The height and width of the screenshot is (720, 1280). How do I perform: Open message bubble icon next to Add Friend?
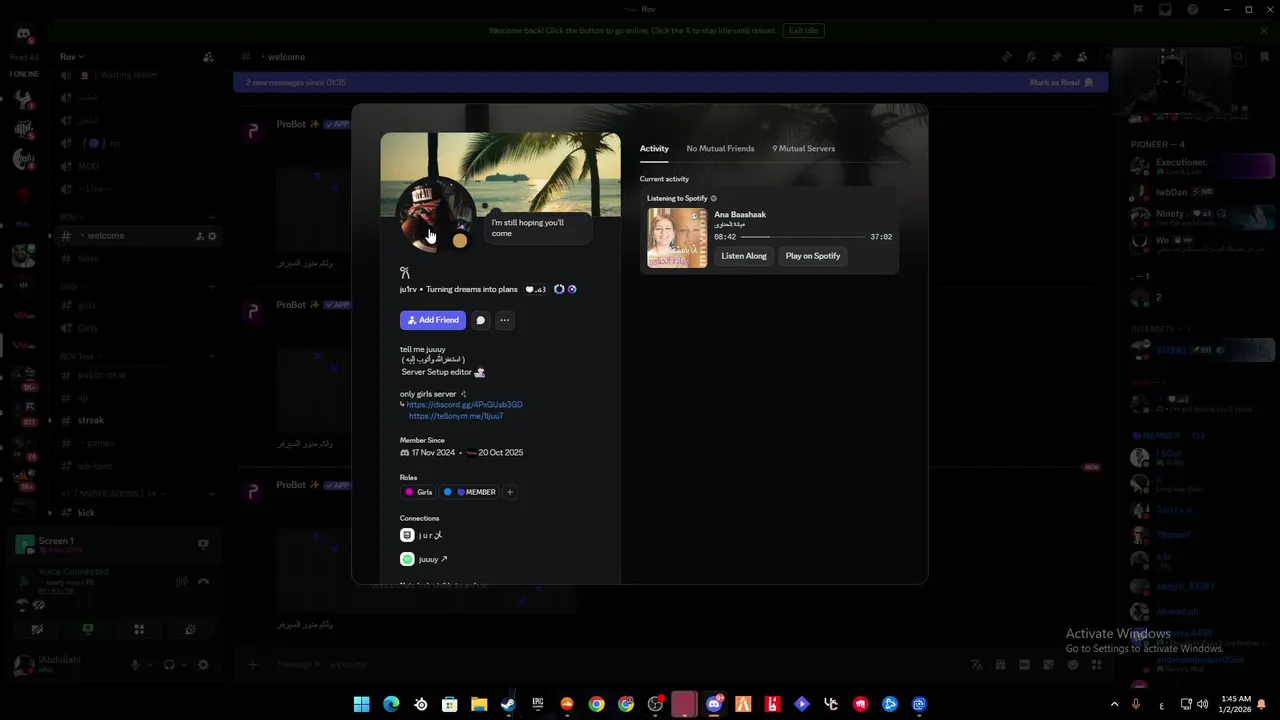(x=481, y=320)
